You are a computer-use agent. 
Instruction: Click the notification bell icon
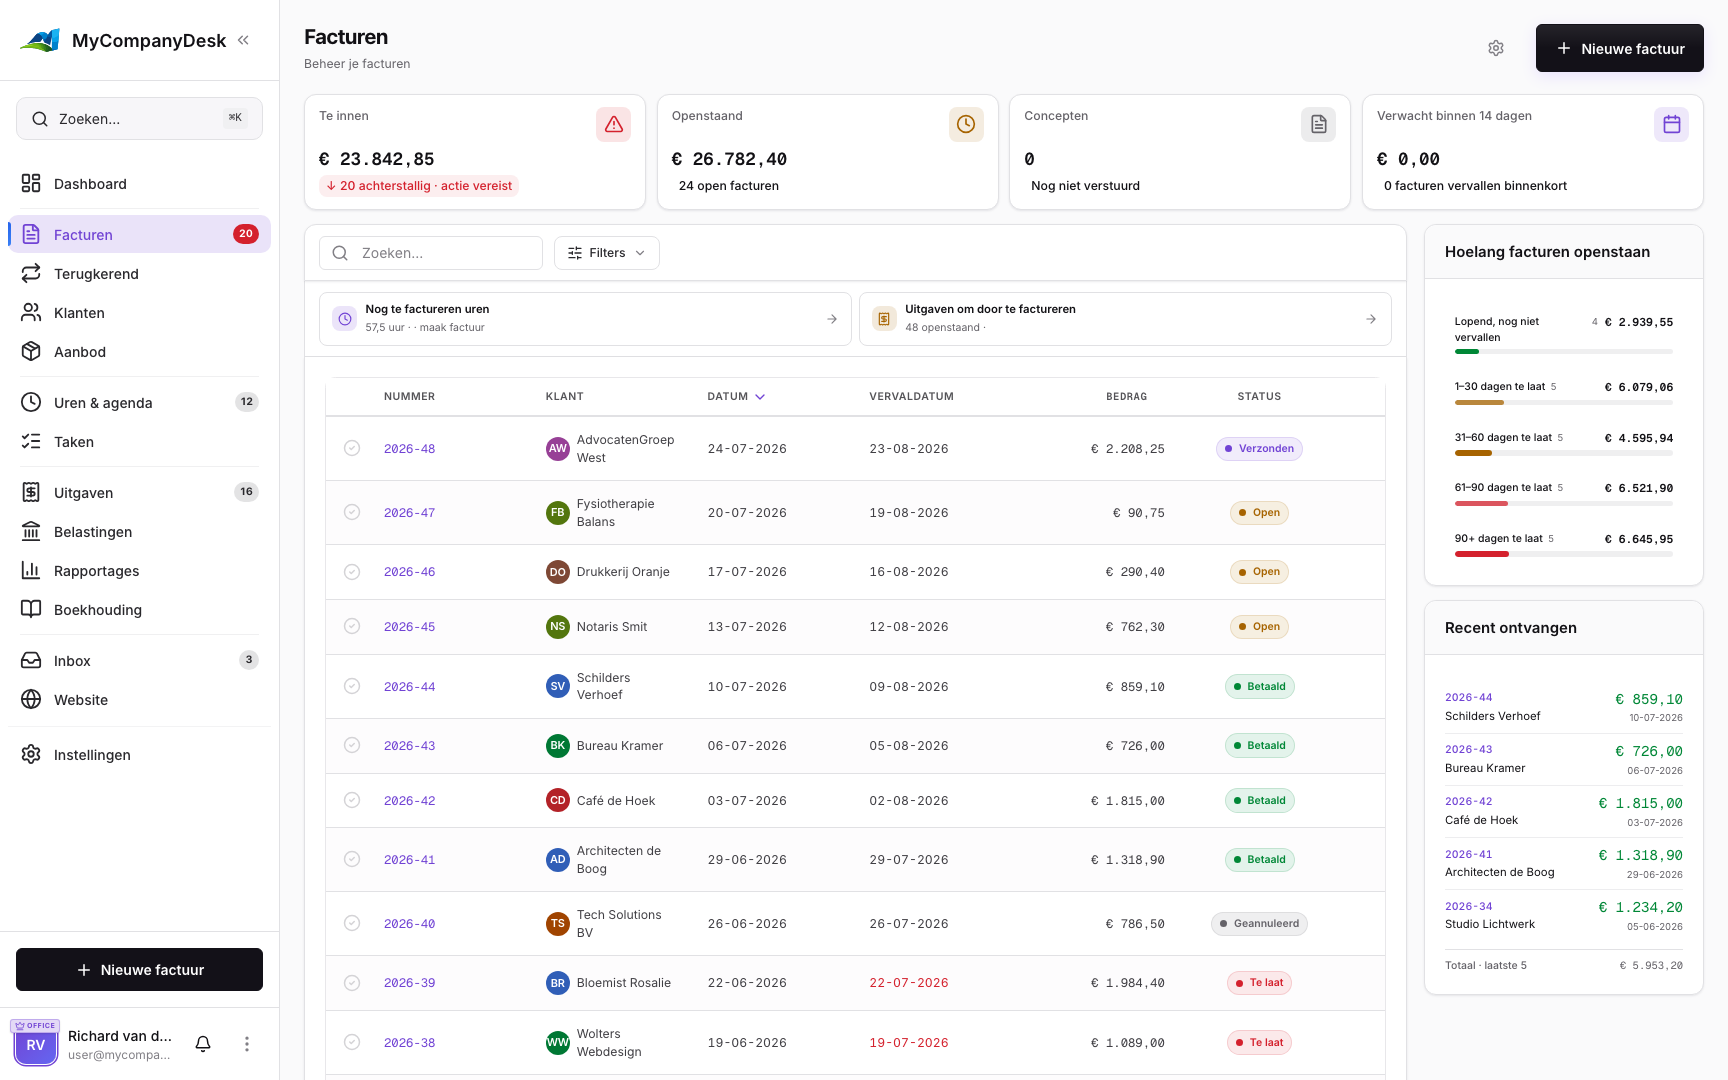point(203,1044)
